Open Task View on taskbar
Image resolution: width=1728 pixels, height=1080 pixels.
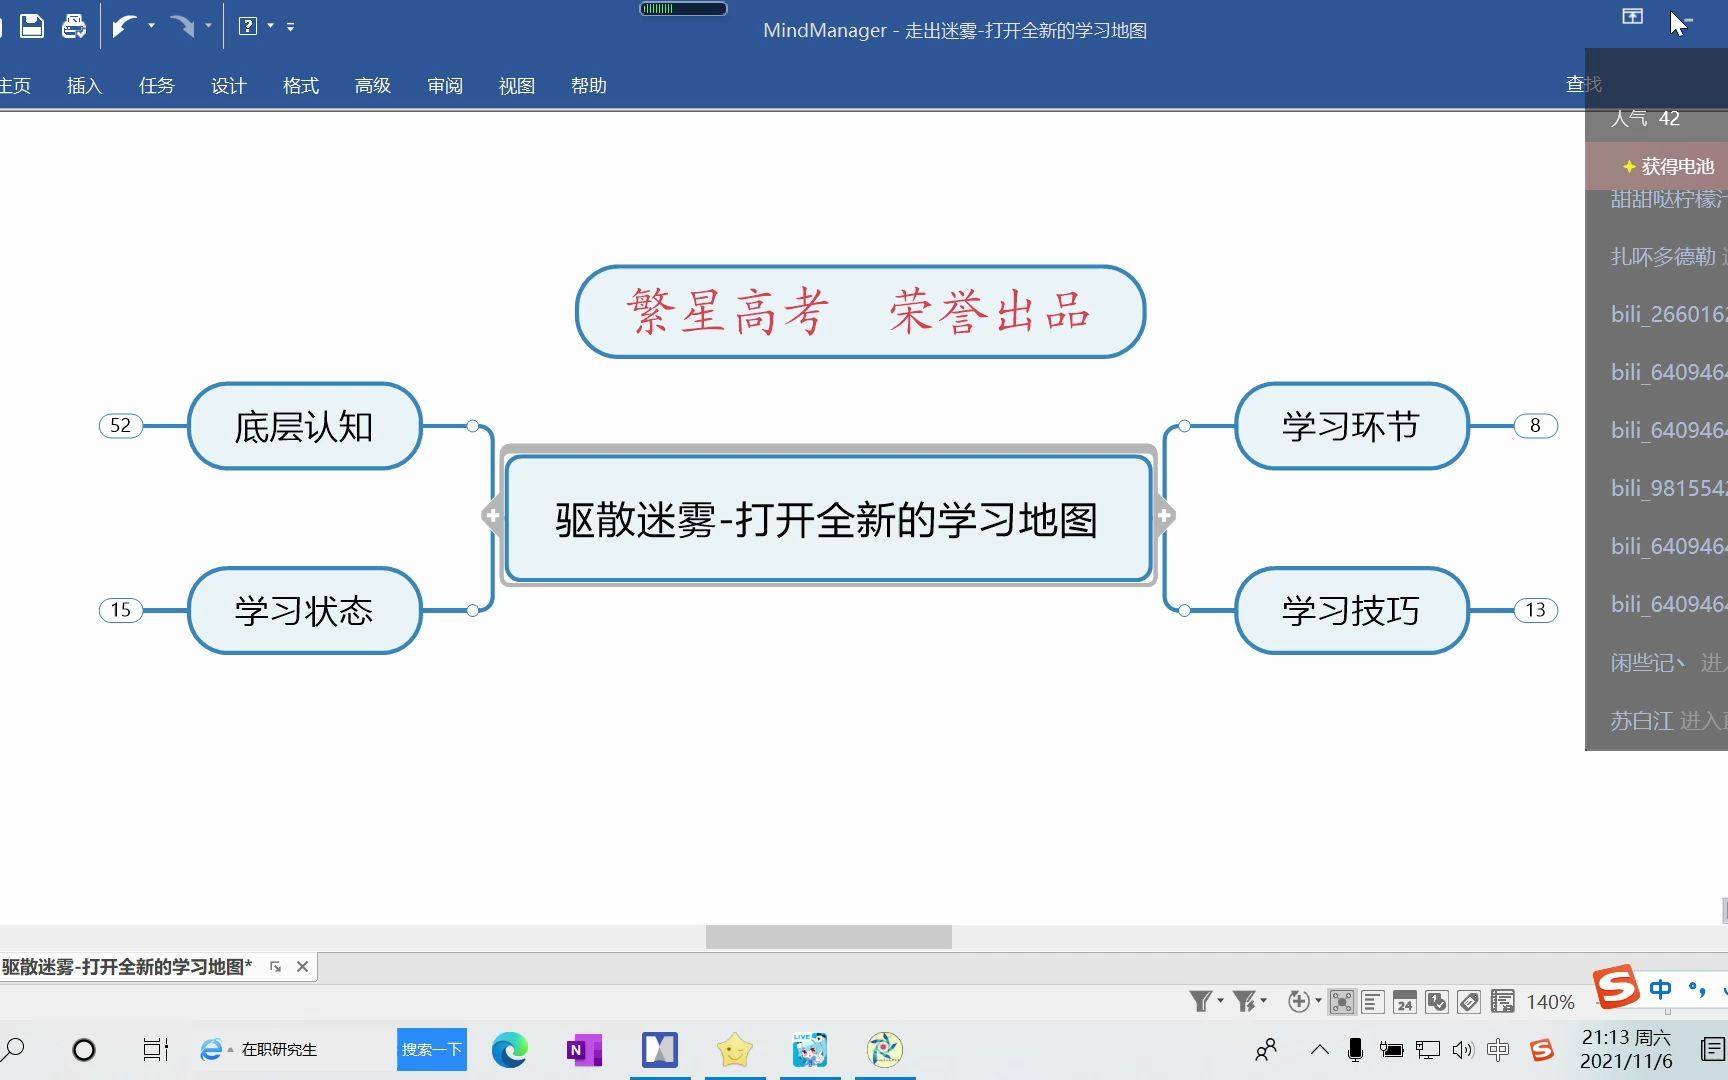click(x=155, y=1050)
